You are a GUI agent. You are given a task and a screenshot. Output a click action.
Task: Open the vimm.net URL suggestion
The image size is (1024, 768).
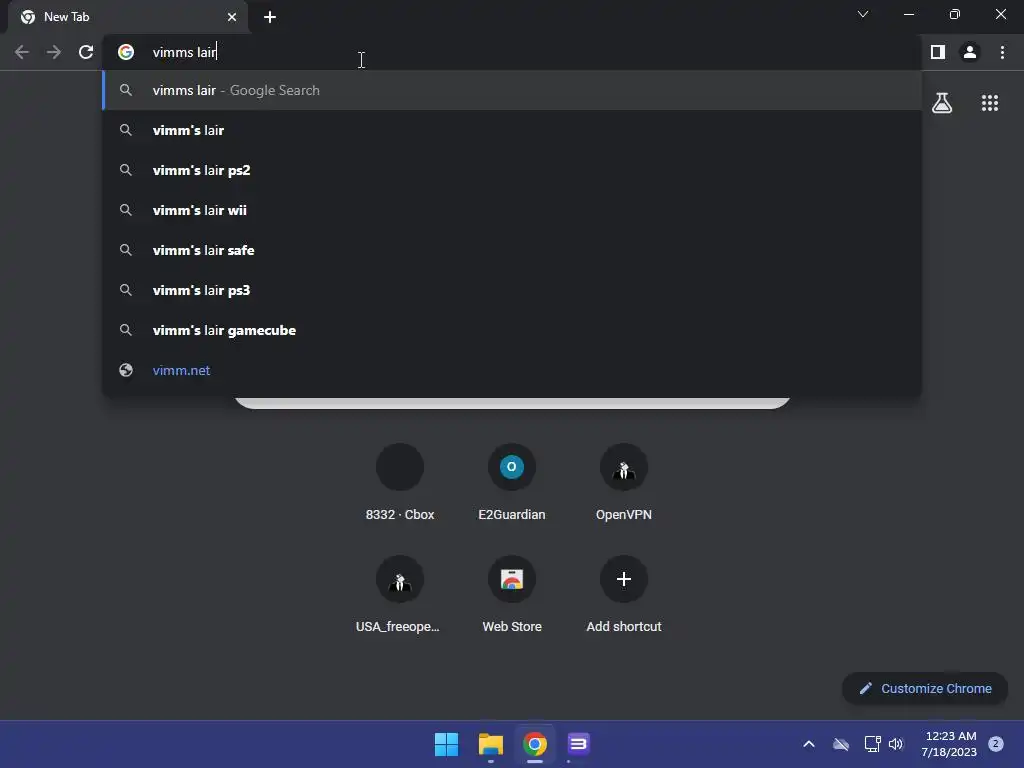(x=512, y=370)
